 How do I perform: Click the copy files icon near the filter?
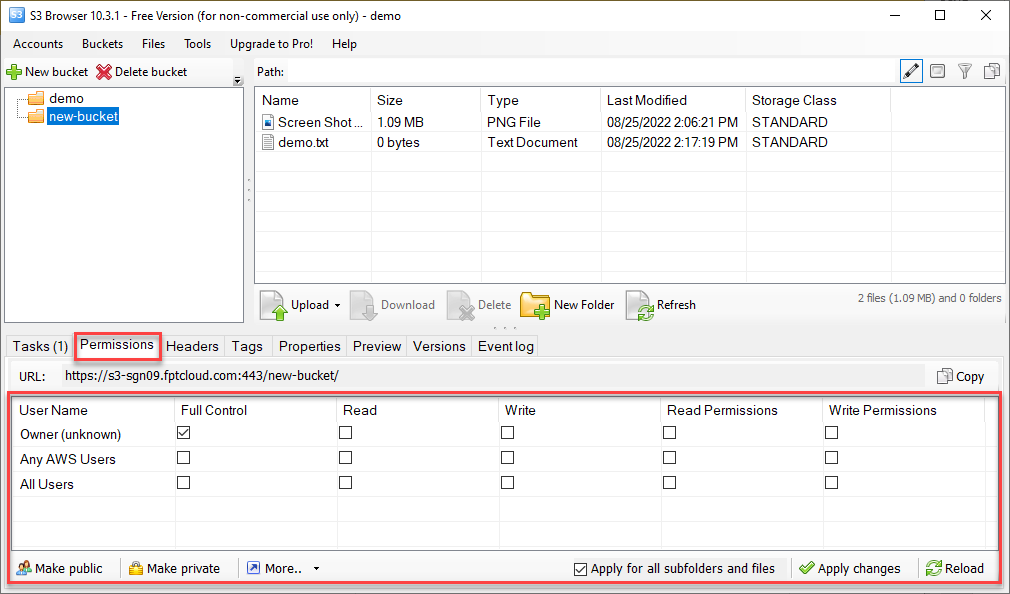991,71
